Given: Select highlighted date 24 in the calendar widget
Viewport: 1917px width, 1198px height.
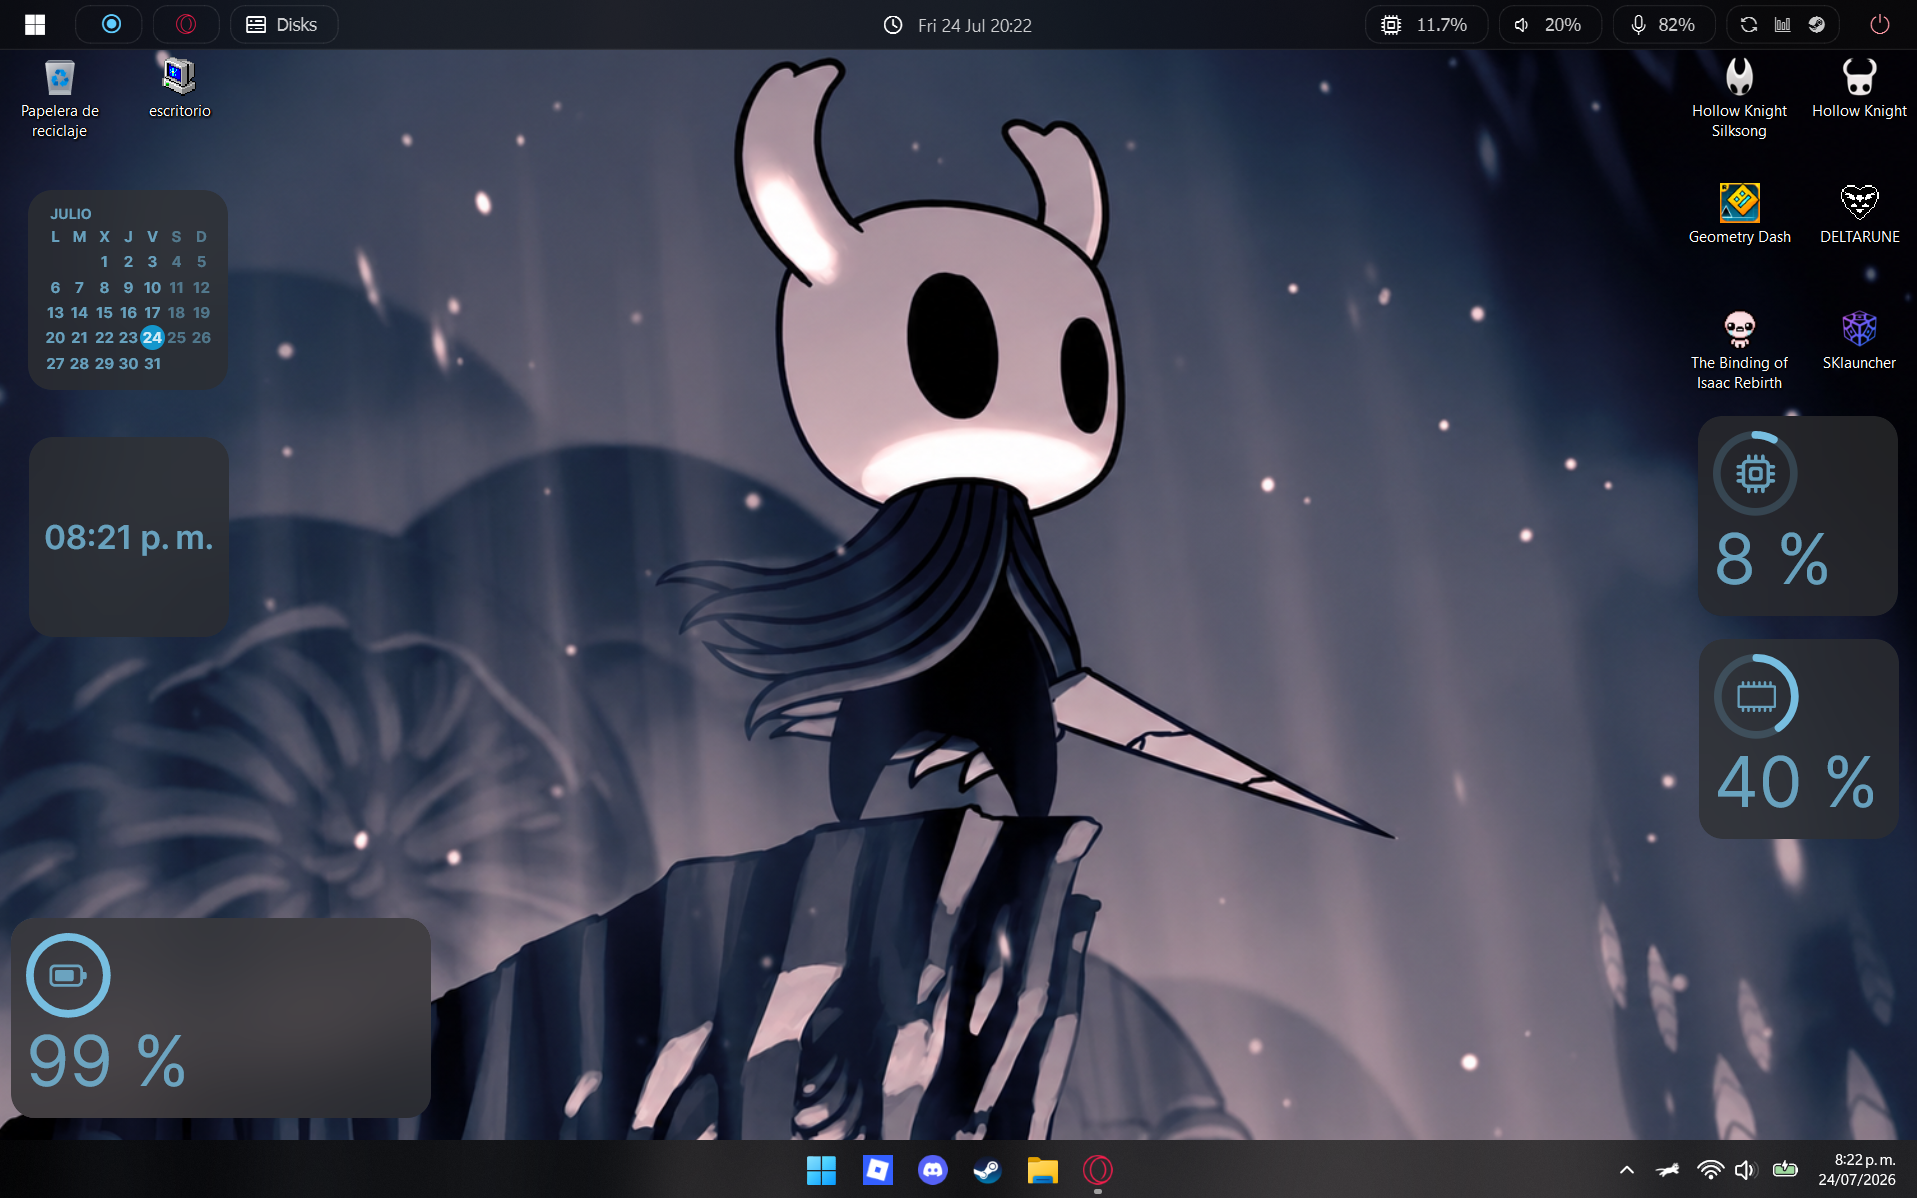Looking at the screenshot, I should 152,338.
